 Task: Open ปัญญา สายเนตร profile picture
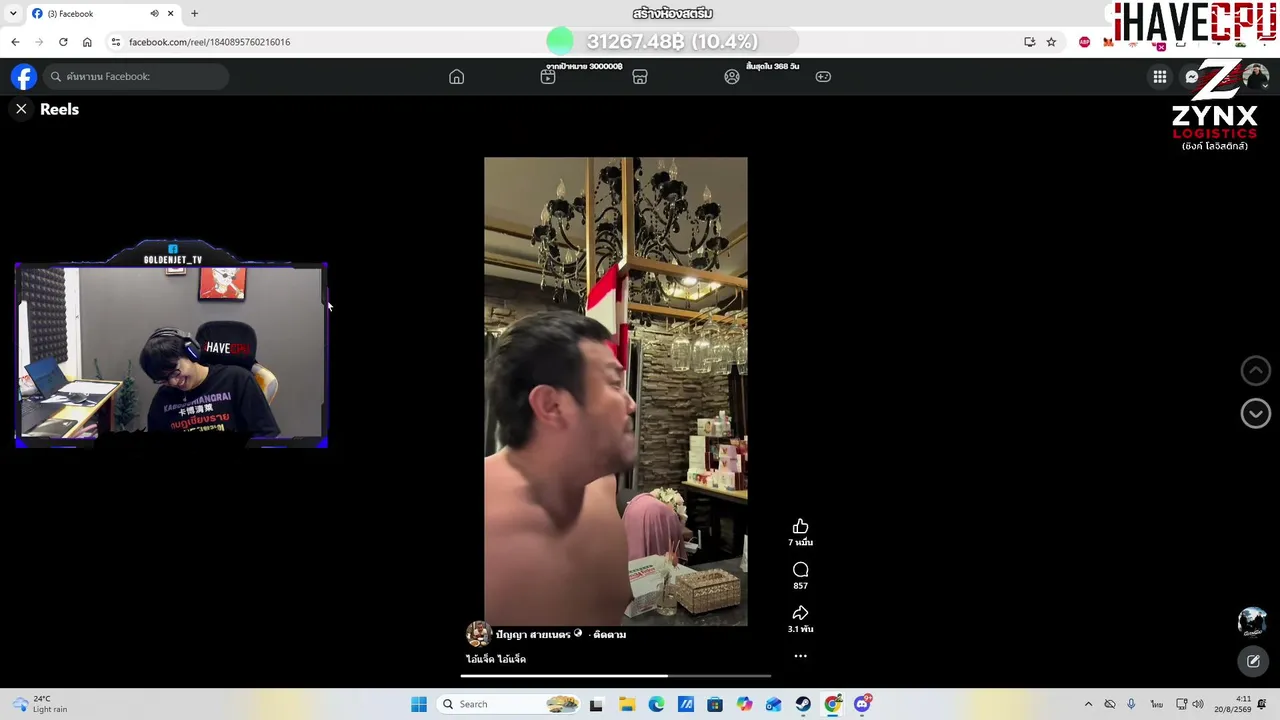coord(479,634)
